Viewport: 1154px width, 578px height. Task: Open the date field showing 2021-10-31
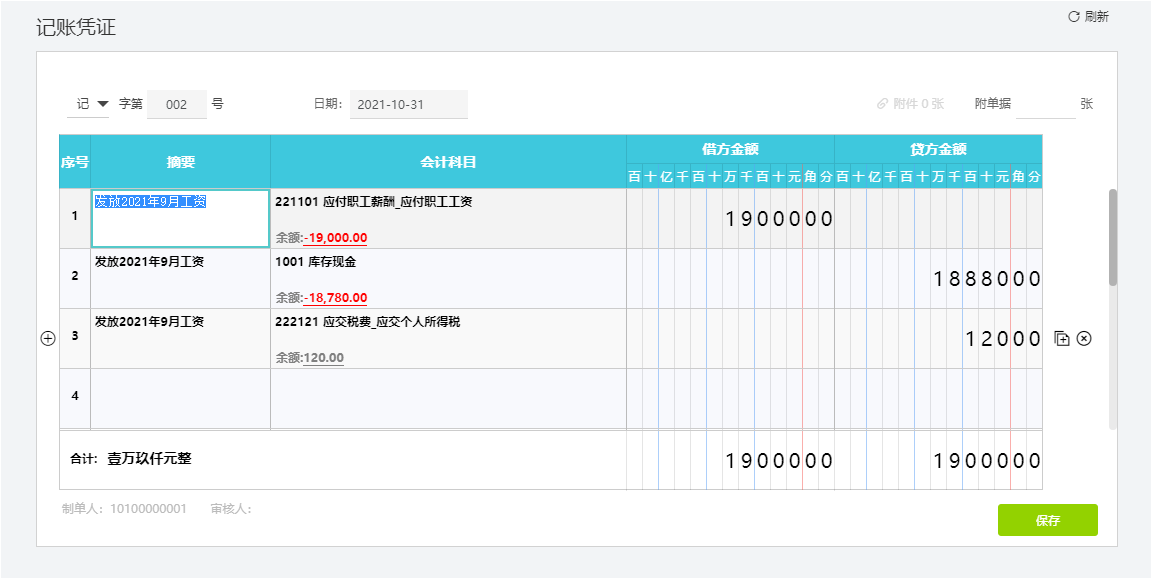click(408, 104)
